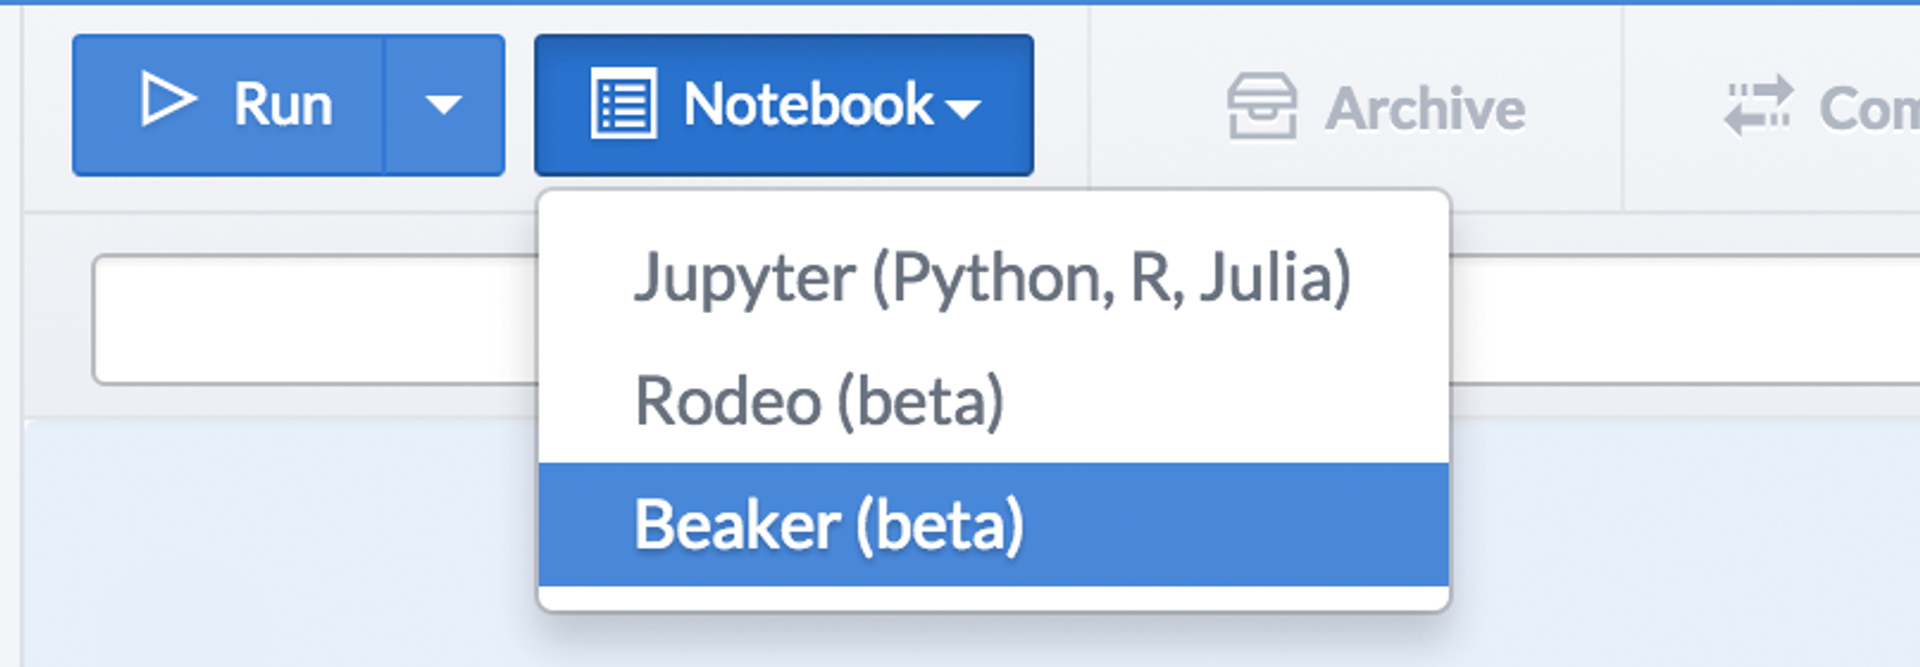Click the play triangle icon on Run button
1920x667 pixels.
pos(170,100)
